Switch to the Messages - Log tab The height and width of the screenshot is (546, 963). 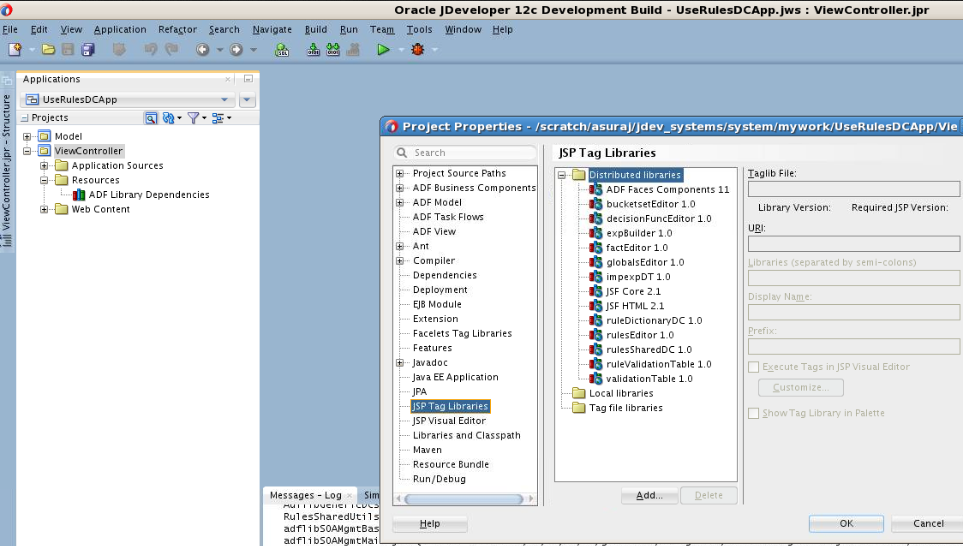point(305,495)
